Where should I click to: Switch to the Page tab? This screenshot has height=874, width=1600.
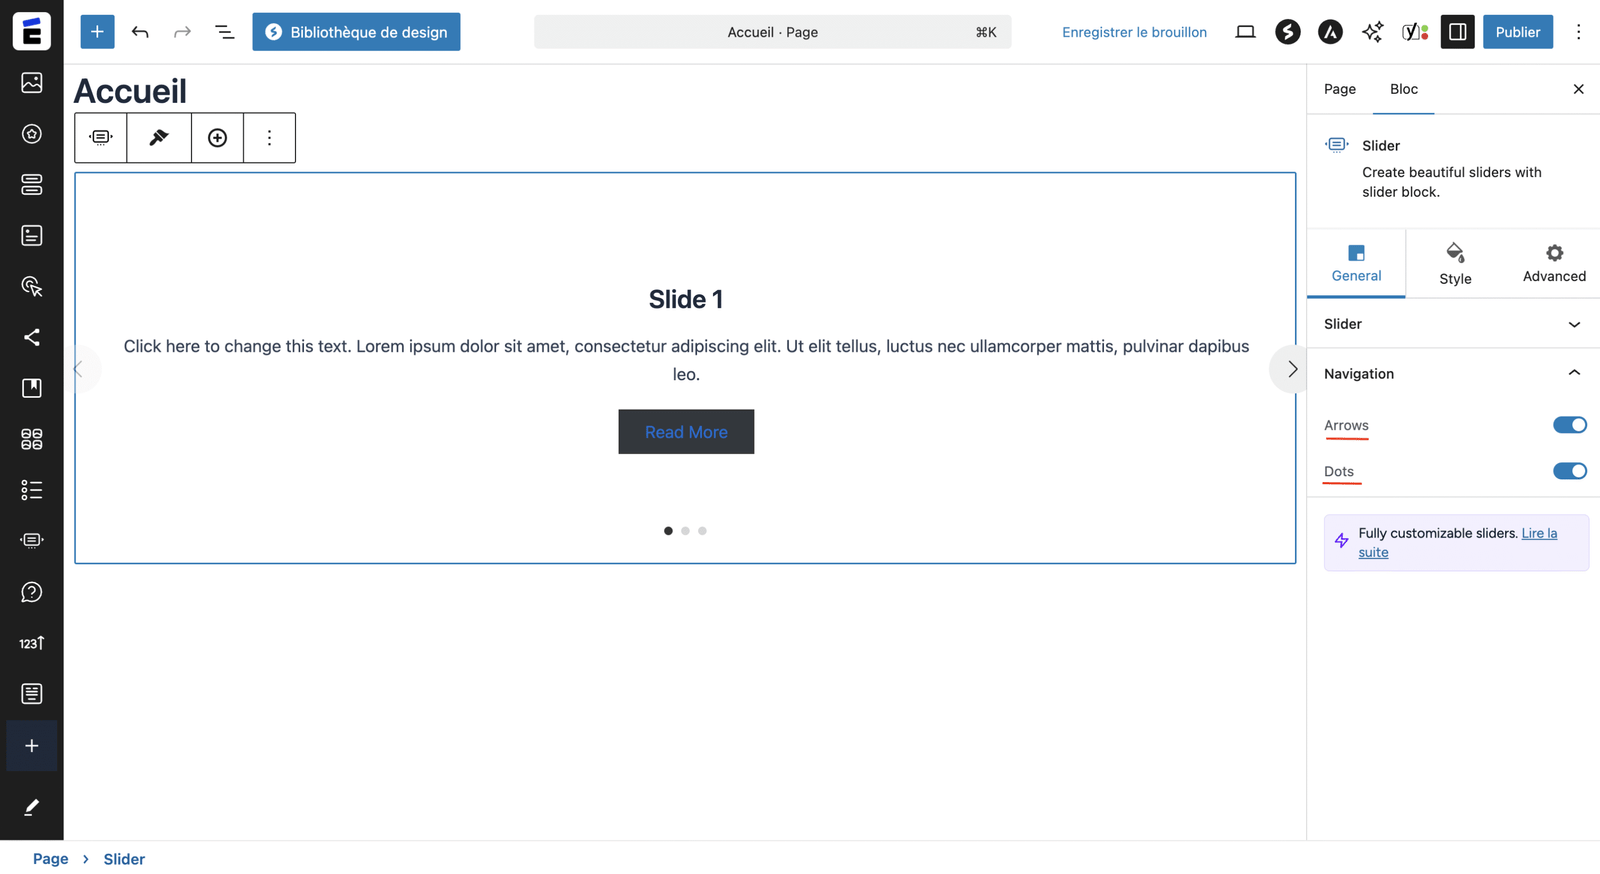pos(1340,89)
